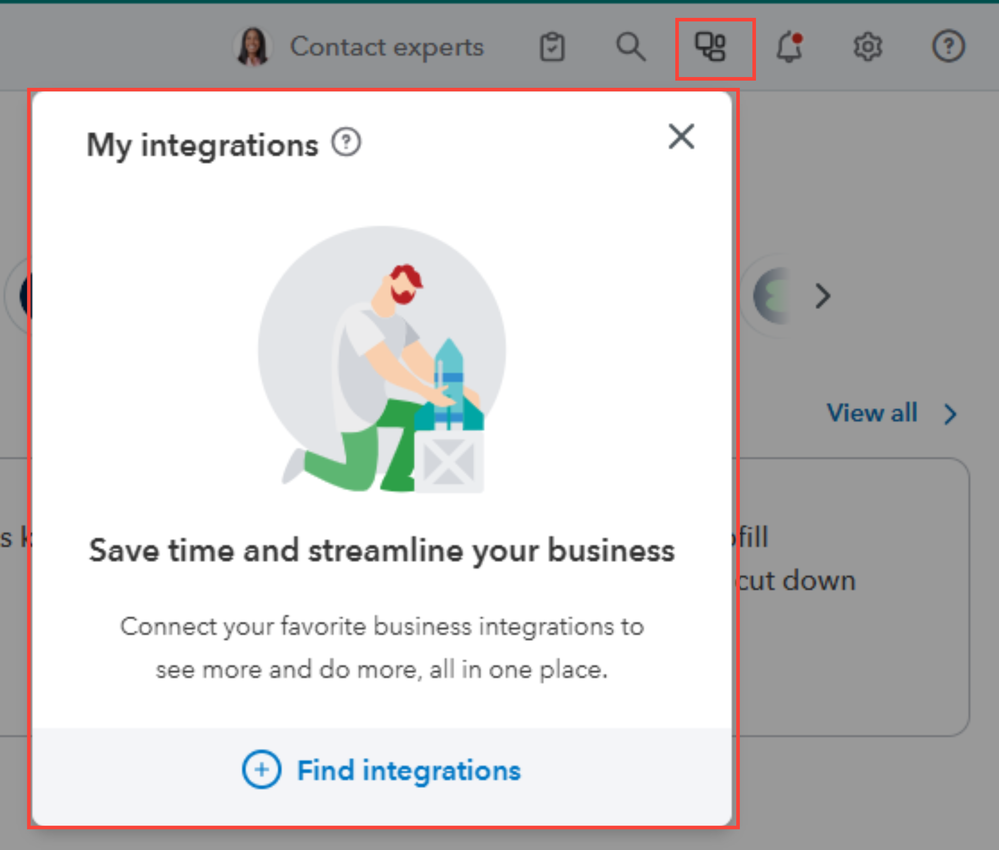Open the Settings gear icon
999x850 pixels.
(868, 47)
